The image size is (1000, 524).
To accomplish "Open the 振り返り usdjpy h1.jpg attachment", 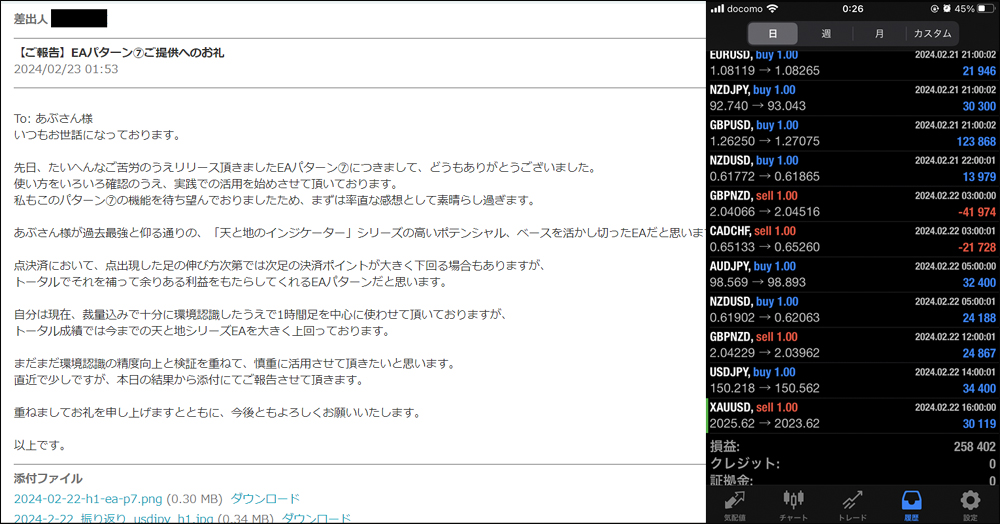I will click(114, 518).
